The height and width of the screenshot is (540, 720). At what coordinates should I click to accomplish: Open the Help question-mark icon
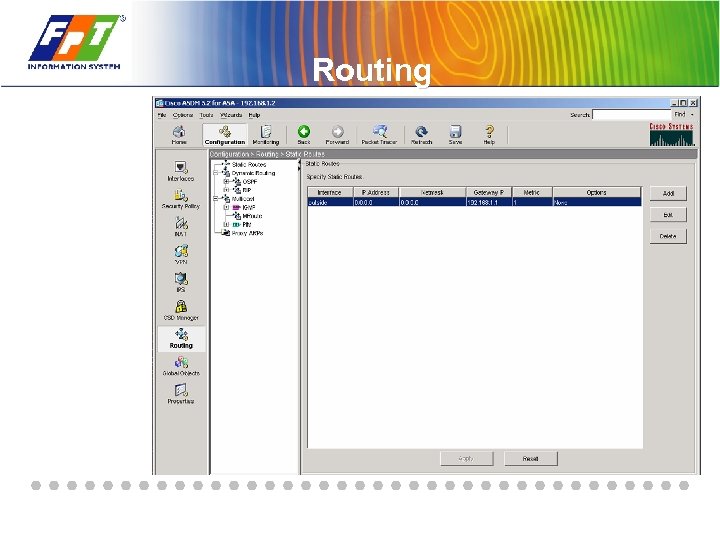pyautogui.click(x=489, y=135)
